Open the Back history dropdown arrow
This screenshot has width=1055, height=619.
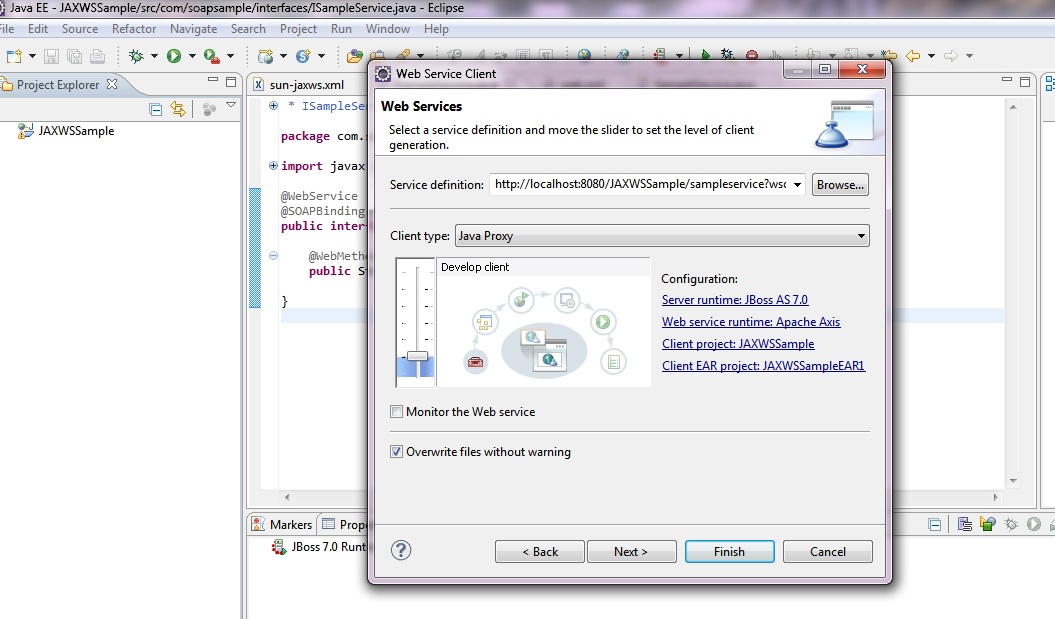931,56
